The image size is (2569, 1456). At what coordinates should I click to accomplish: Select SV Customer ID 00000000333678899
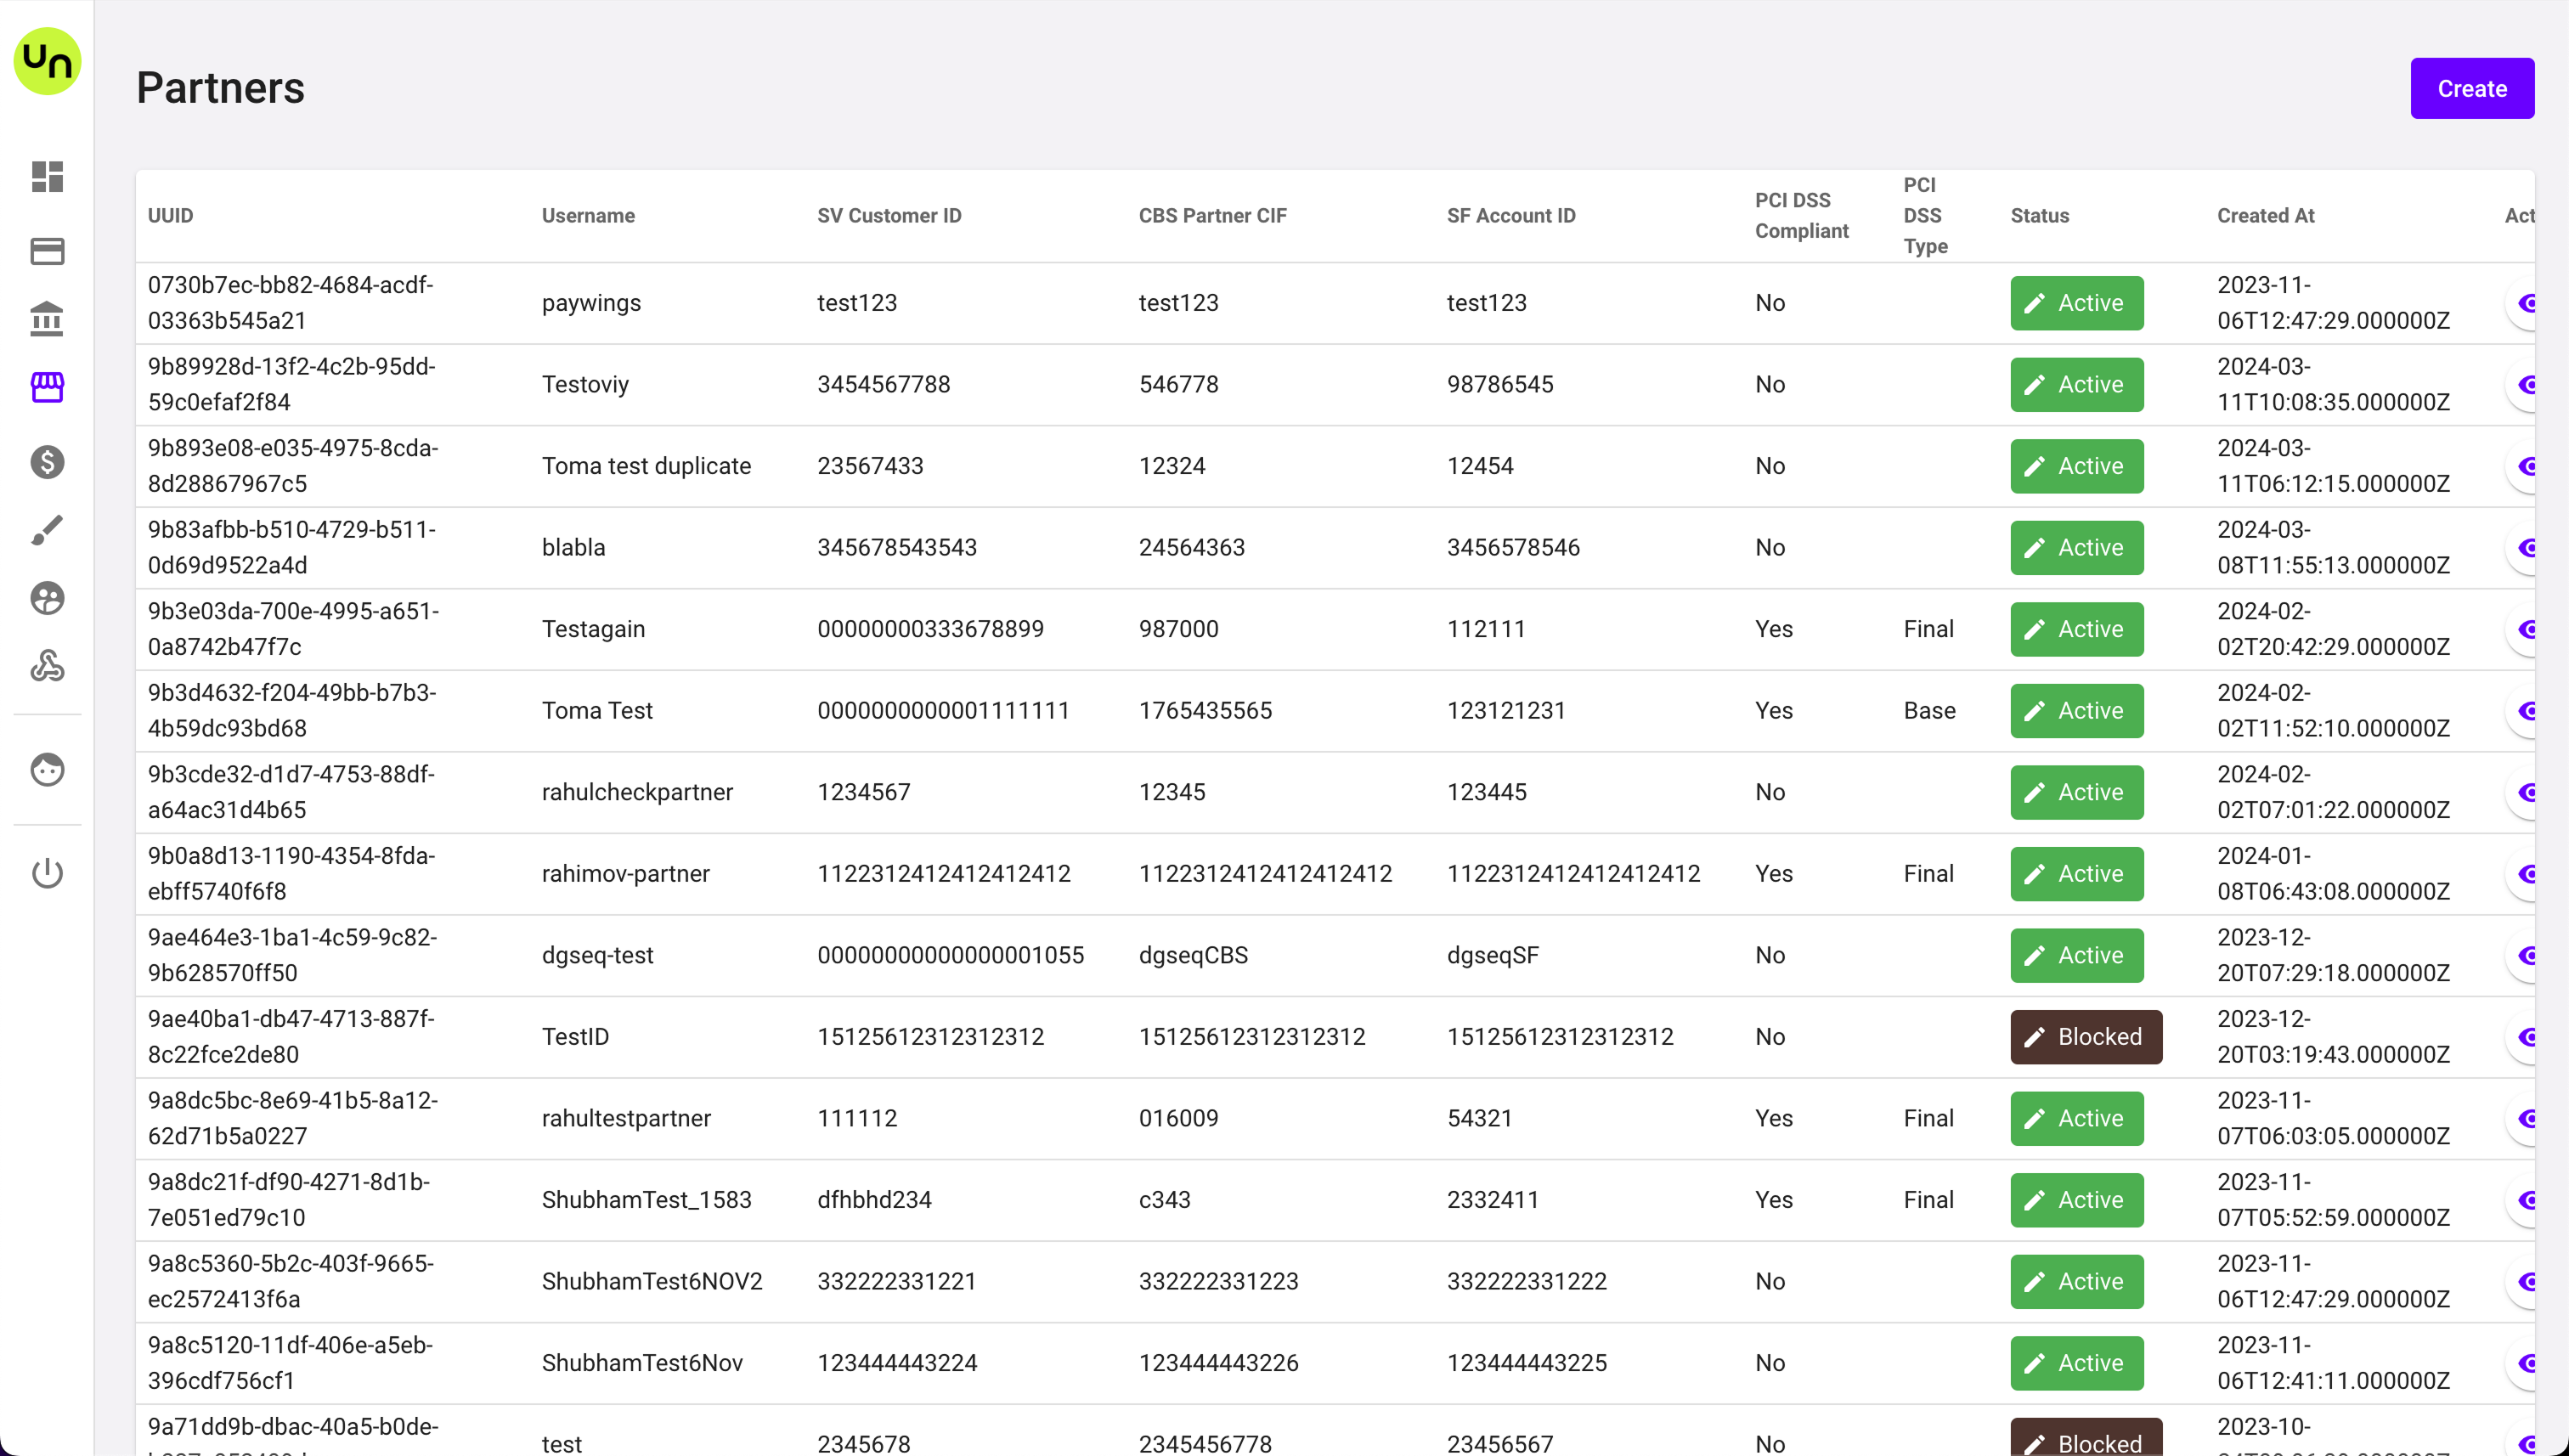[x=930, y=629]
